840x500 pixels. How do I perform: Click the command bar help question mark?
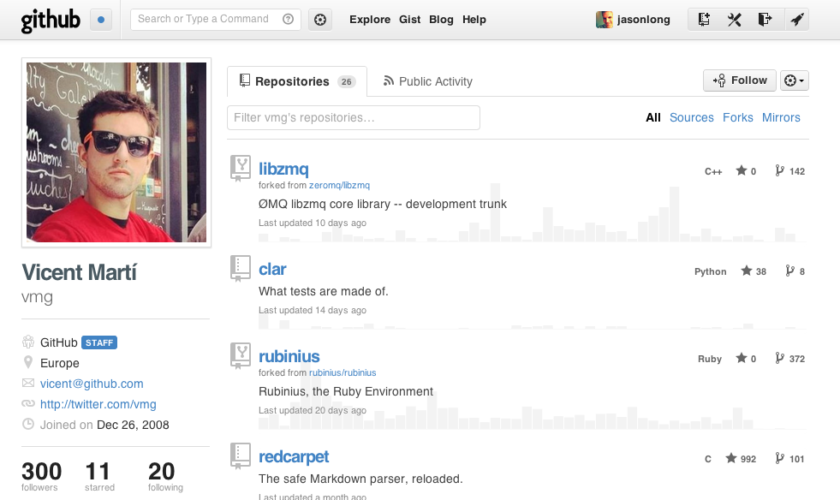pos(288,19)
